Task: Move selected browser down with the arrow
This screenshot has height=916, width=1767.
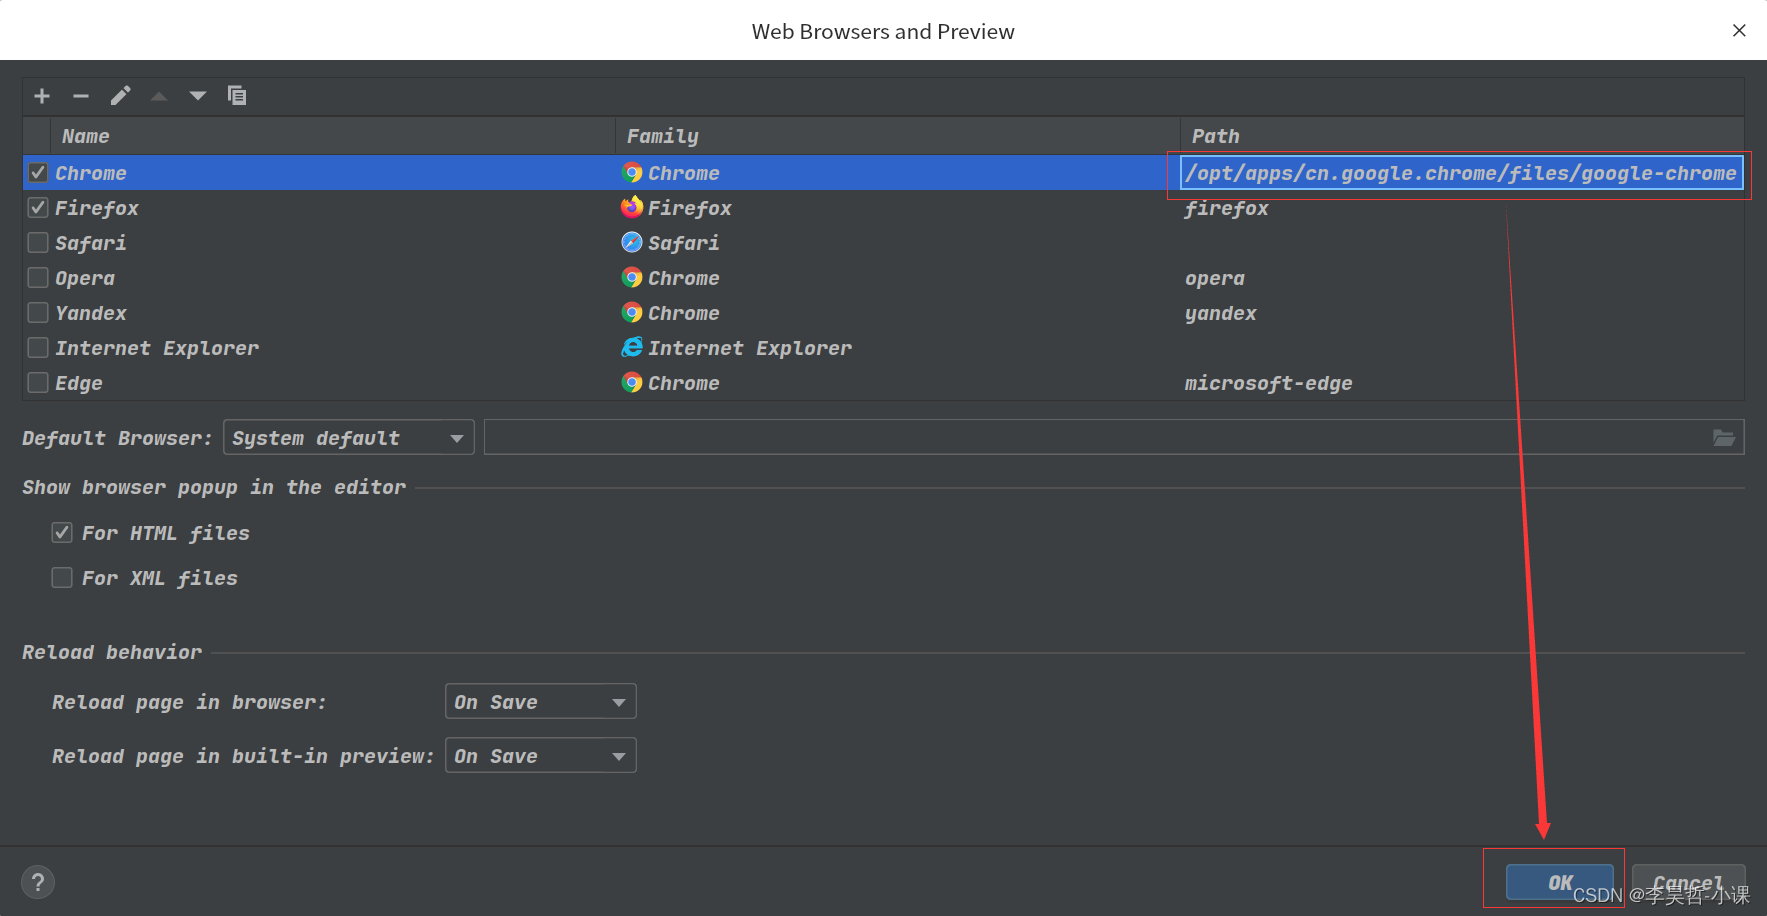Action: (x=198, y=96)
